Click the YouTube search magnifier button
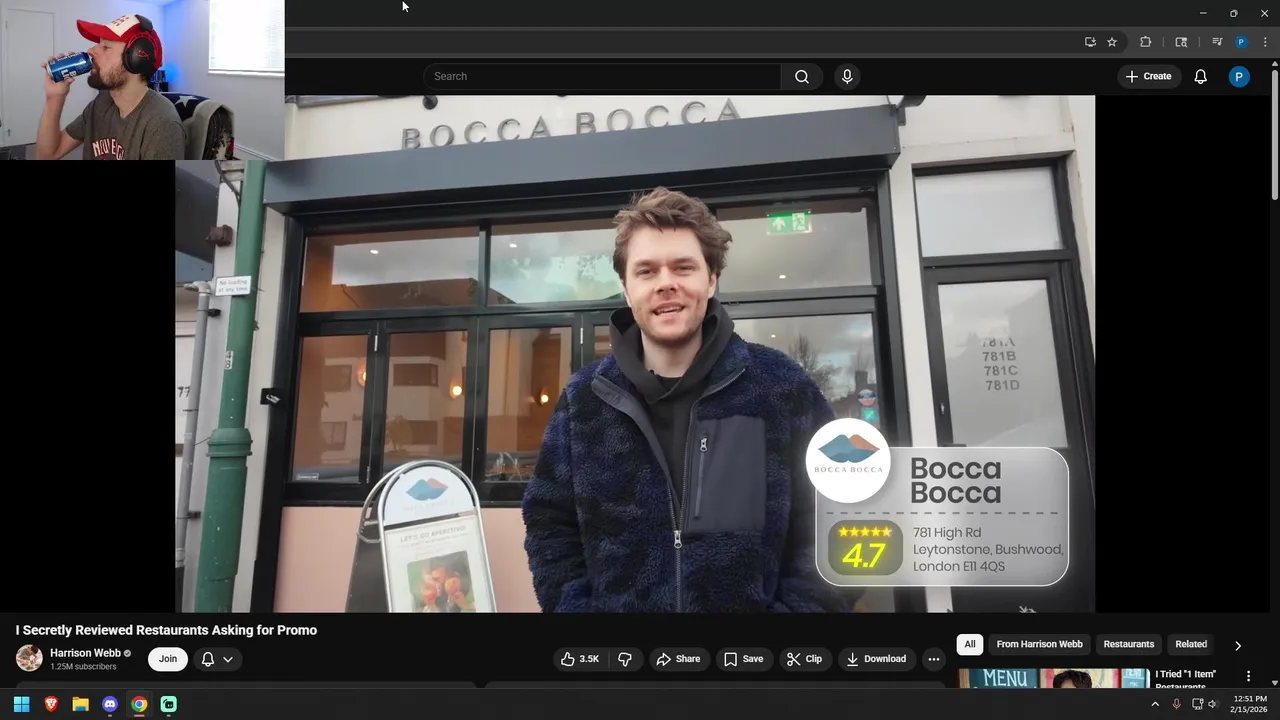The image size is (1280, 720). pos(802,76)
